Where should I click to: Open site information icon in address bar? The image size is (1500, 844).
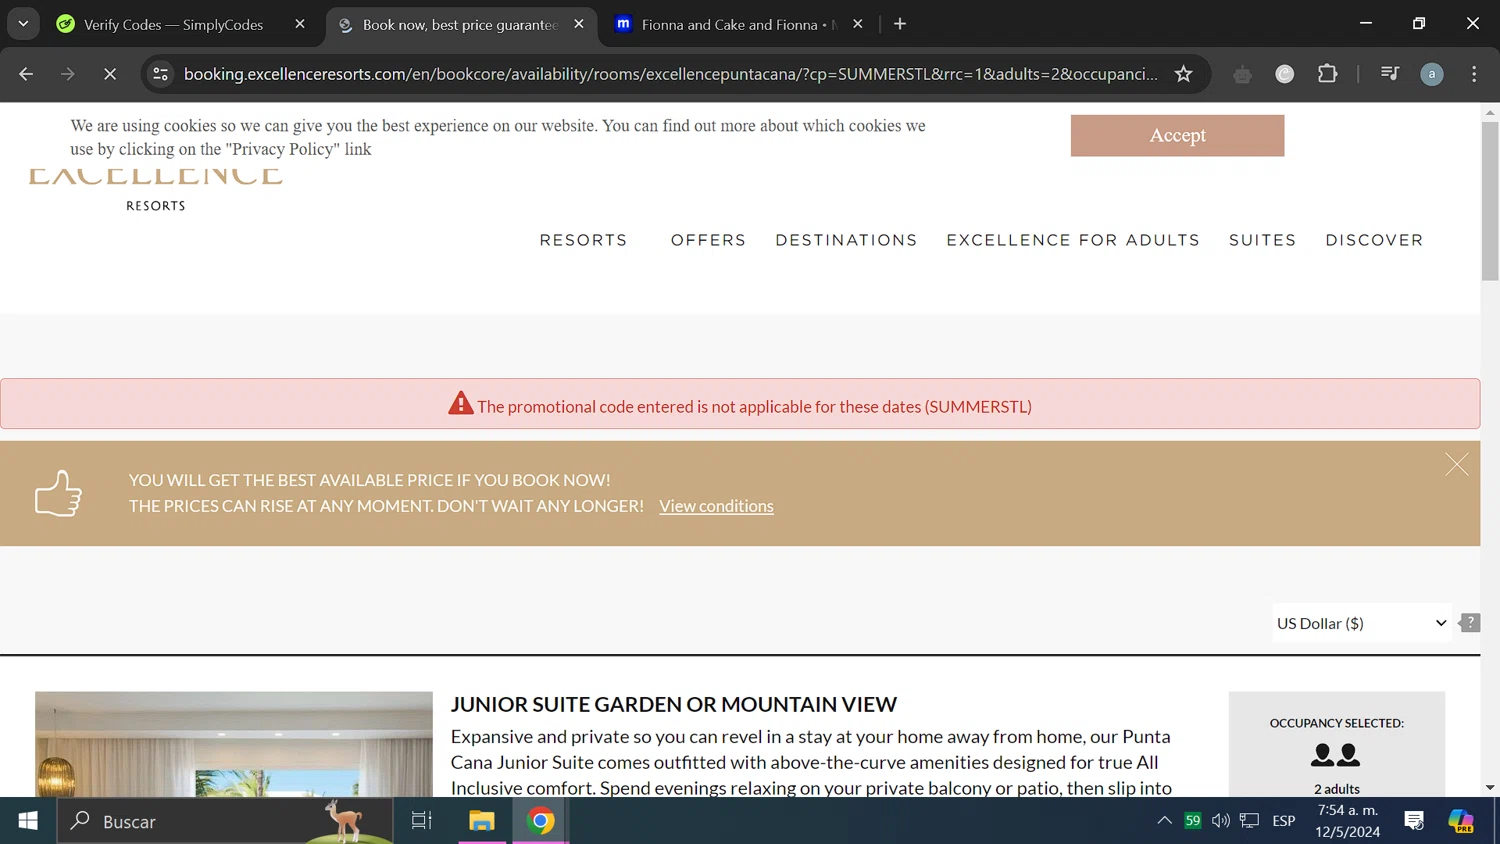[x=160, y=74]
